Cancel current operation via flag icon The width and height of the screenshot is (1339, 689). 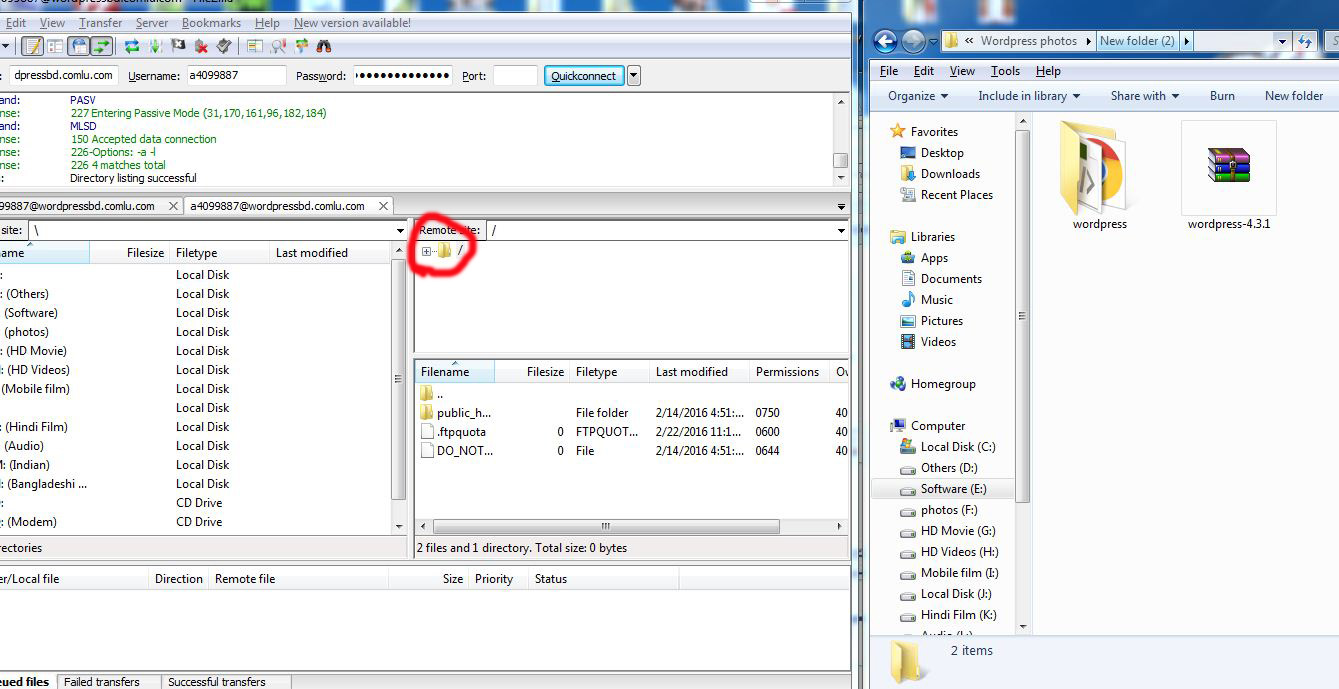pos(178,46)
